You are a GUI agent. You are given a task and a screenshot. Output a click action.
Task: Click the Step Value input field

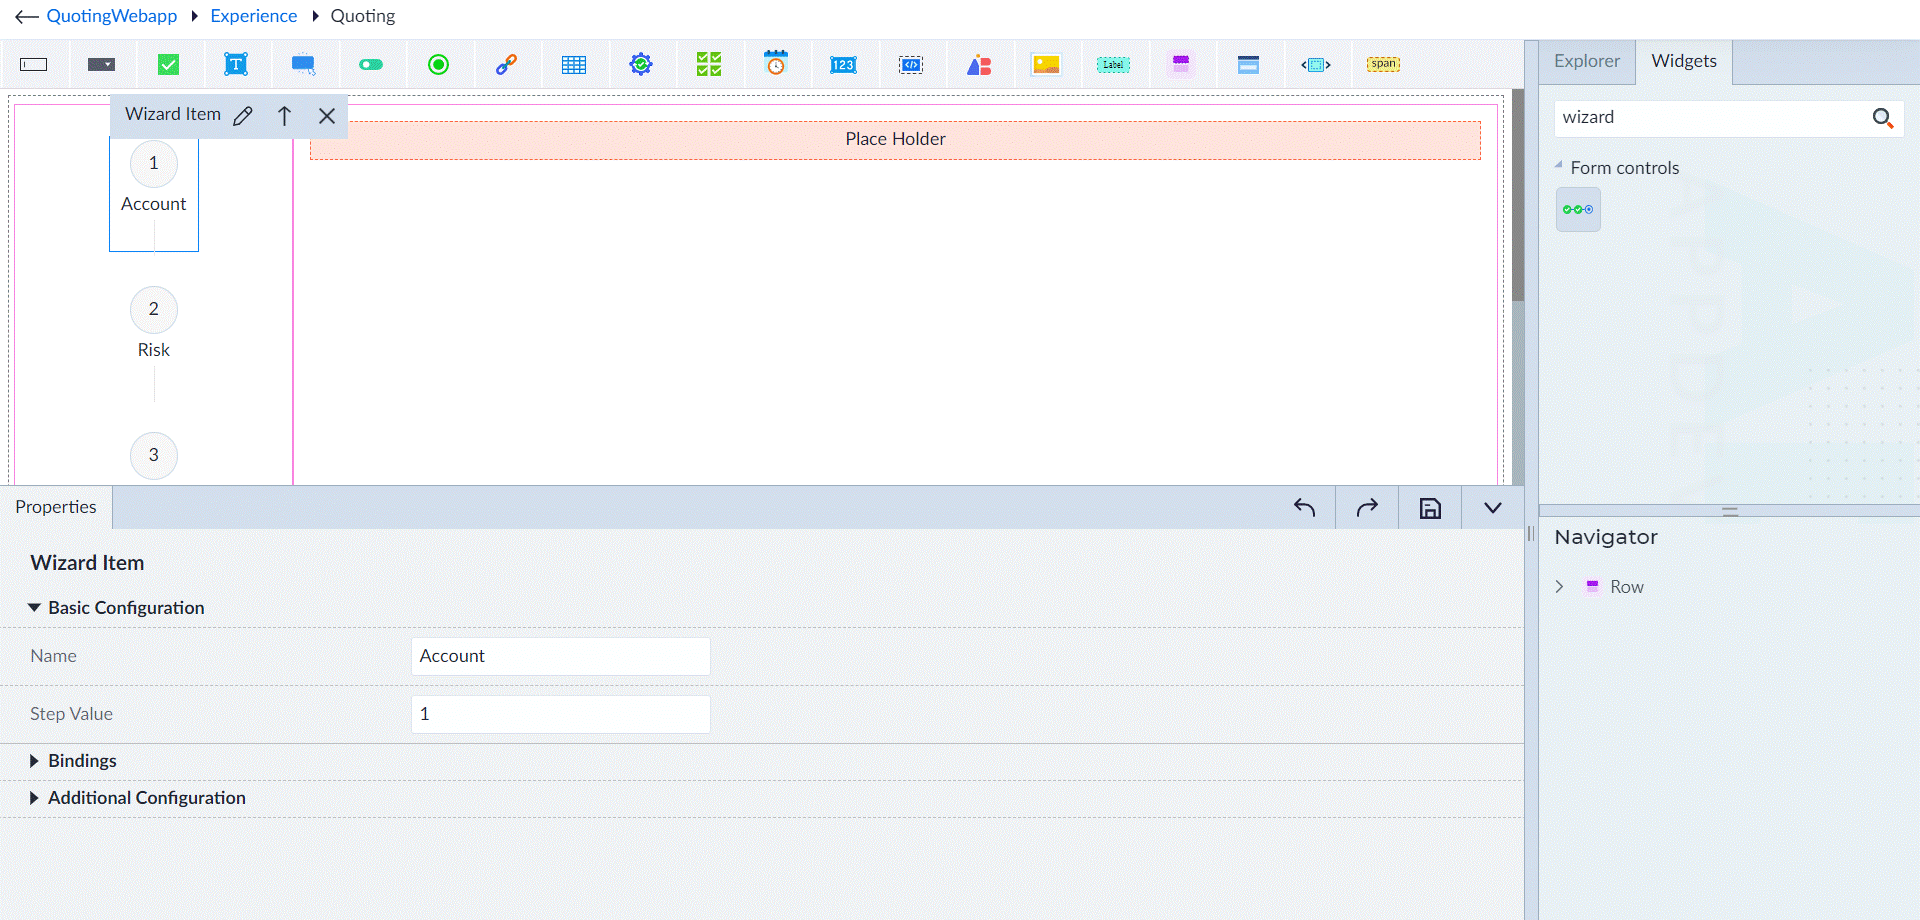click(561, 714)
